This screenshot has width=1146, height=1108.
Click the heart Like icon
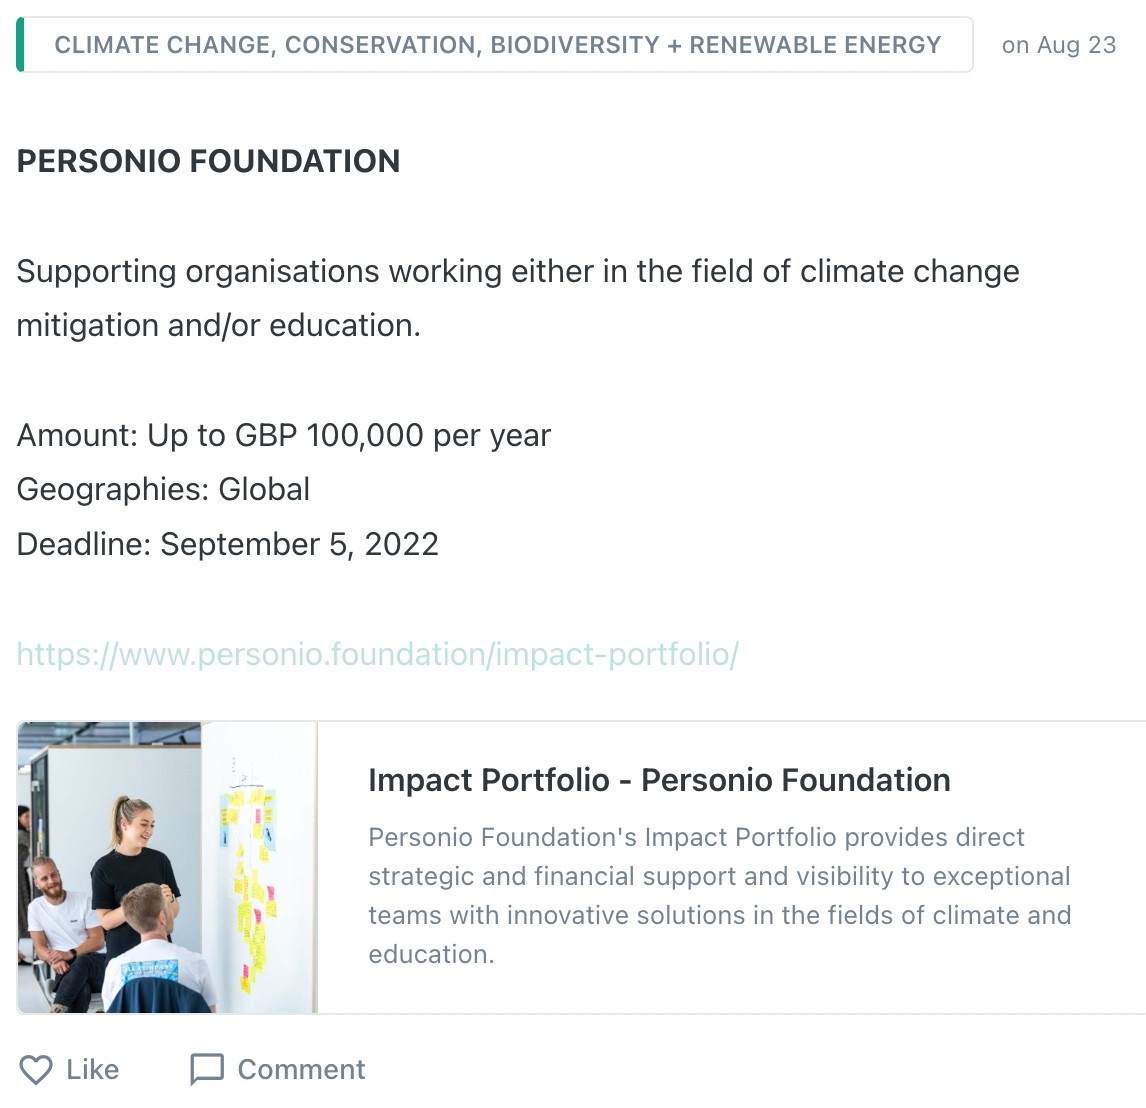click(36, 1070)
